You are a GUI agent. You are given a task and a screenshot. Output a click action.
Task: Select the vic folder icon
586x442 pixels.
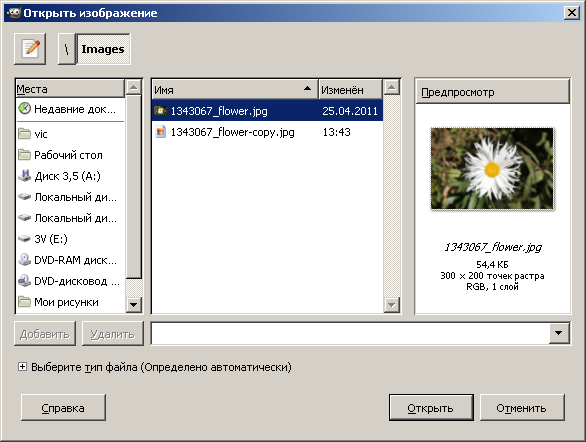tap(24, 133)
